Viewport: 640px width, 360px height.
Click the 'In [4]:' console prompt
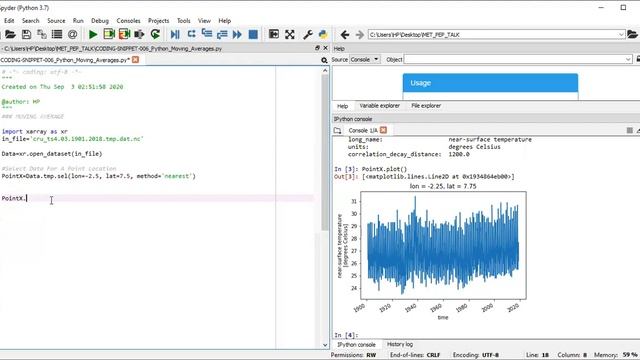click(346, 335)
